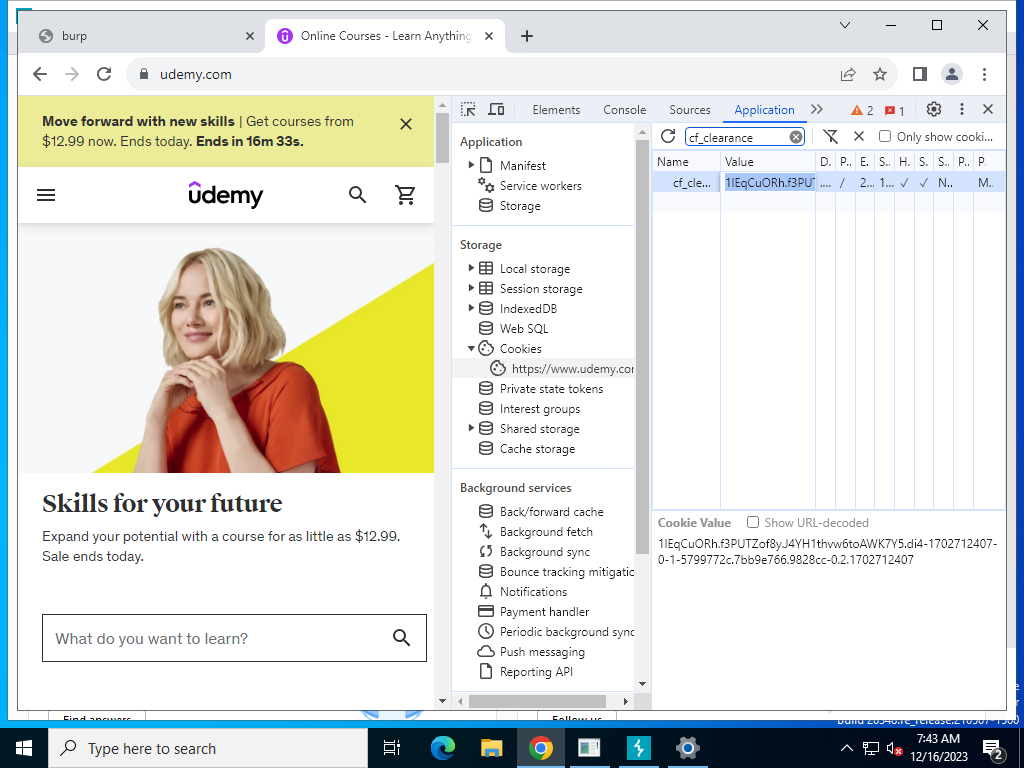1024x768 pixels.
Task: Expand the Manifest tree item
Action: (471, 165)
